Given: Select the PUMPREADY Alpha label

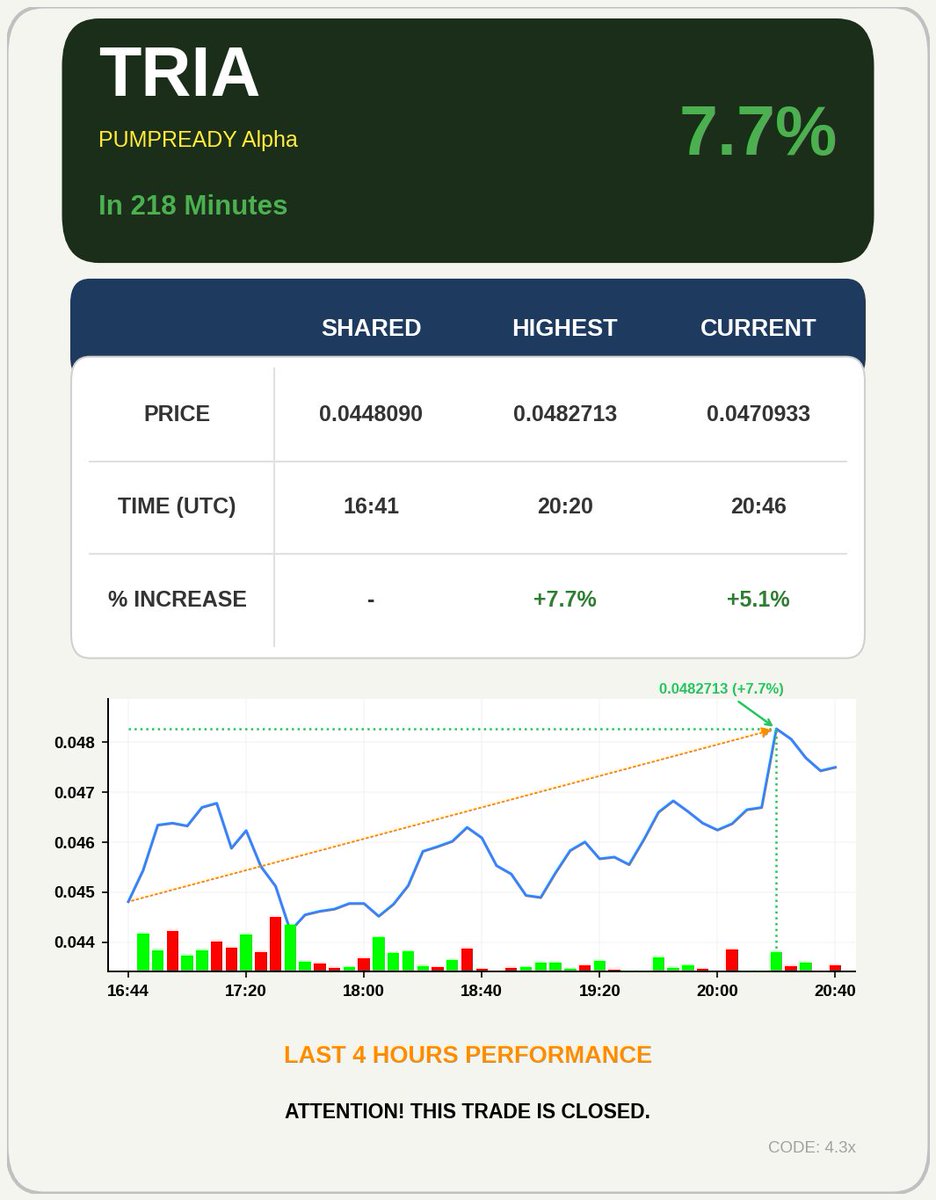Looking at the screenshot, I should point(198,139).
